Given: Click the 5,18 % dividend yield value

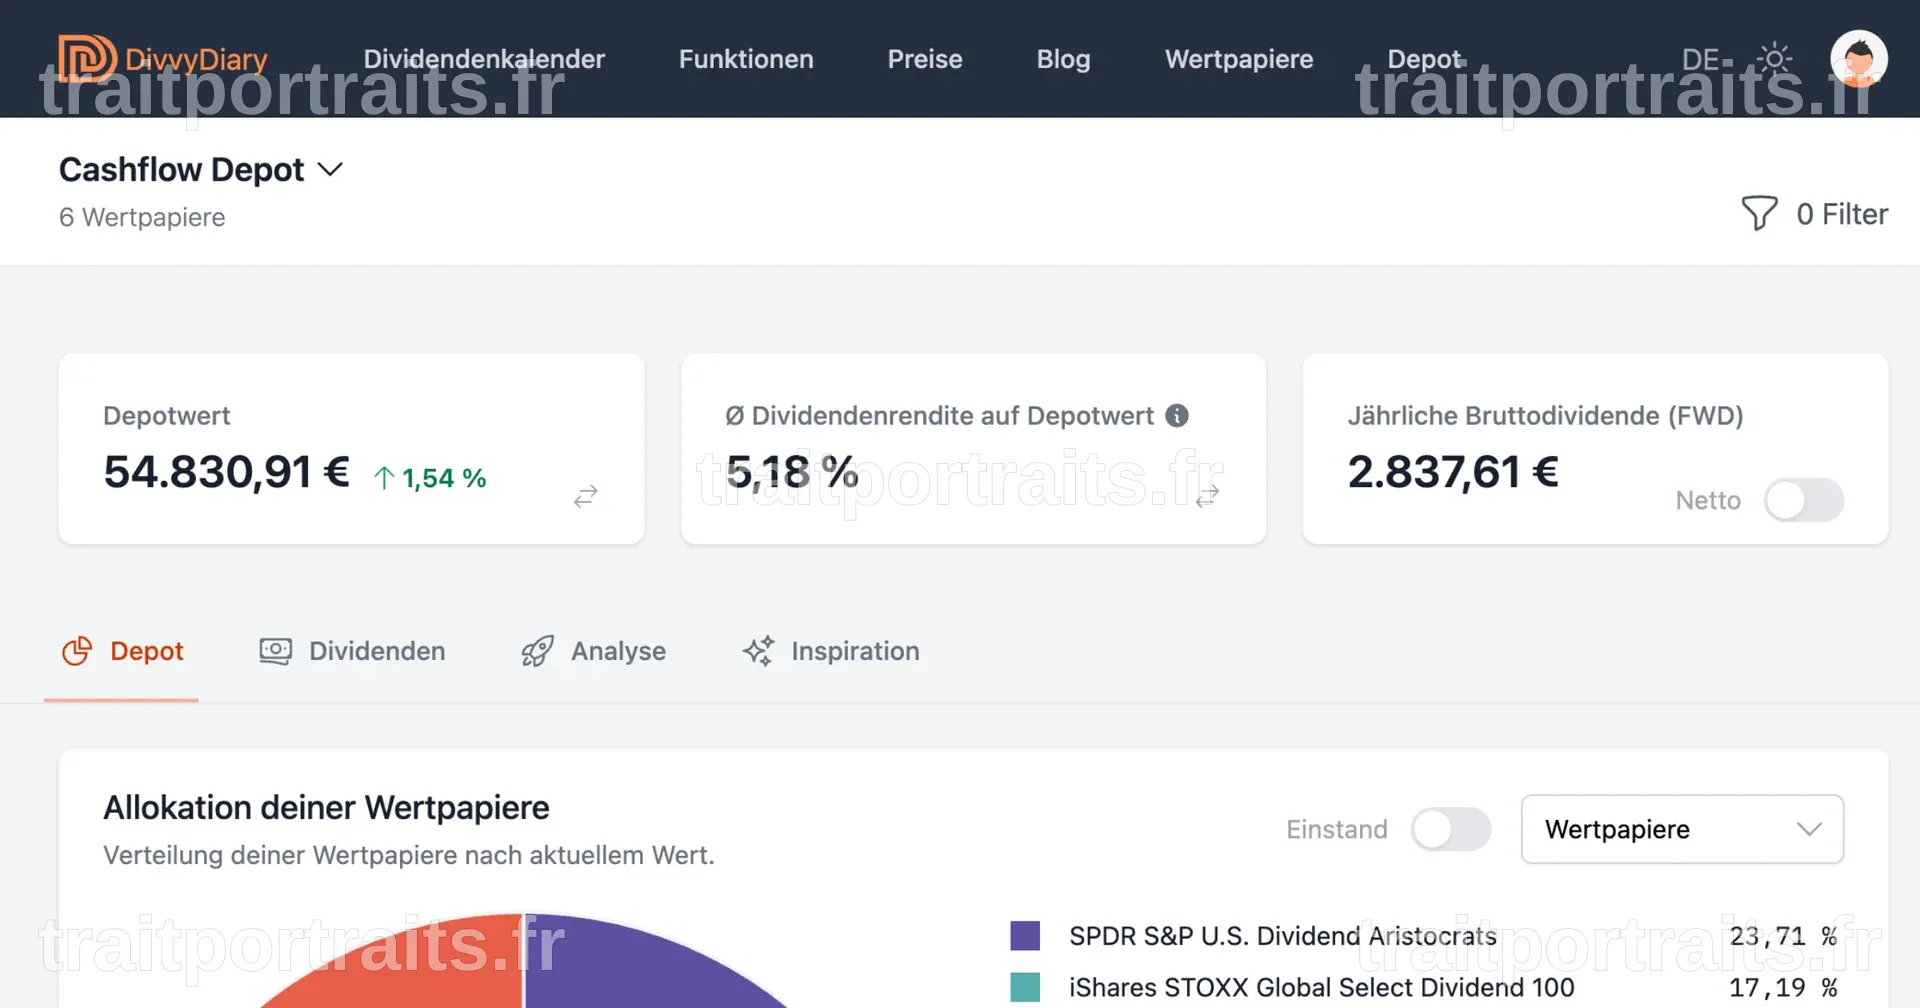Looking at the screenshot, I should (x=792, y=472).
